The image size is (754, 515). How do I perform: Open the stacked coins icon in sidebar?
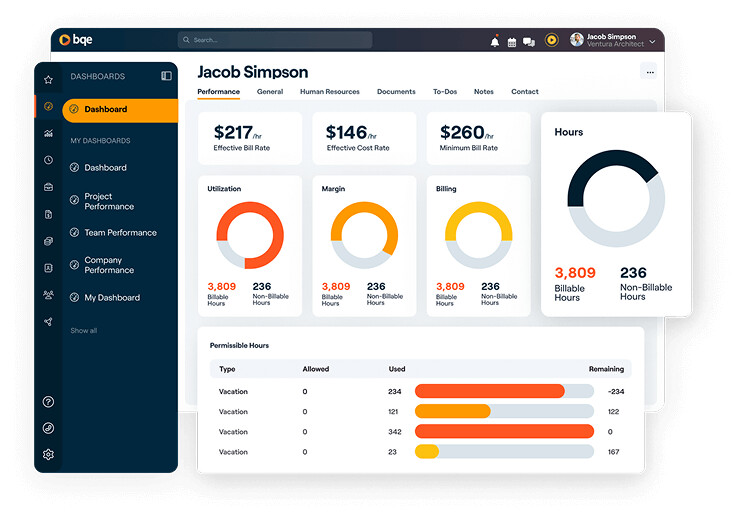click(x=48, y=241)
